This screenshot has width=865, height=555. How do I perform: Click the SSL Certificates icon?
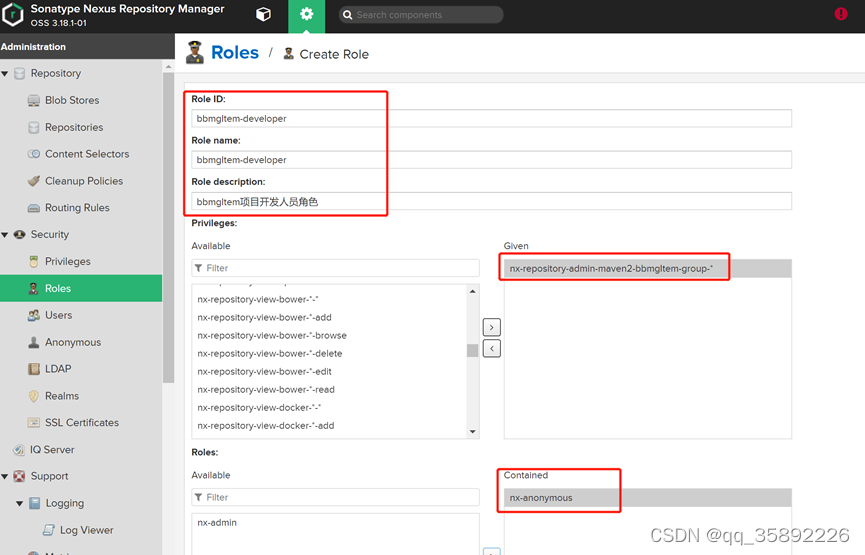coord(34,423)
